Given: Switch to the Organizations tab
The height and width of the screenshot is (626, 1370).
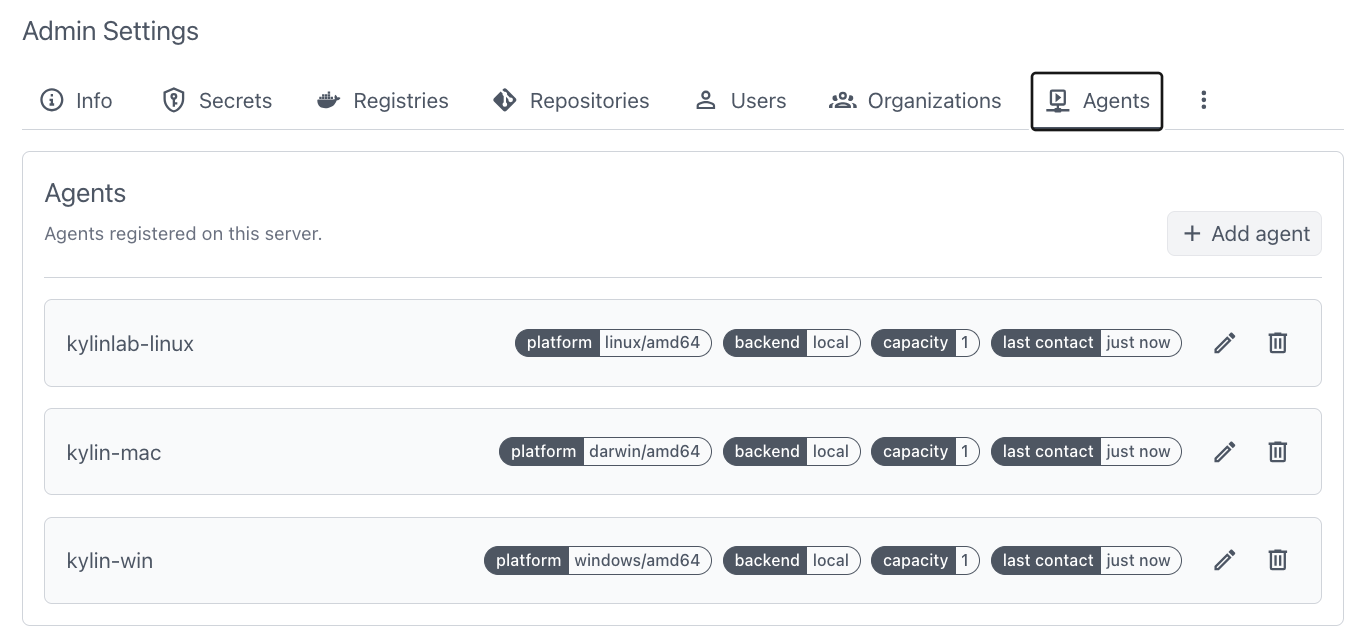Looking at the screenshot, I should (915, 101).
